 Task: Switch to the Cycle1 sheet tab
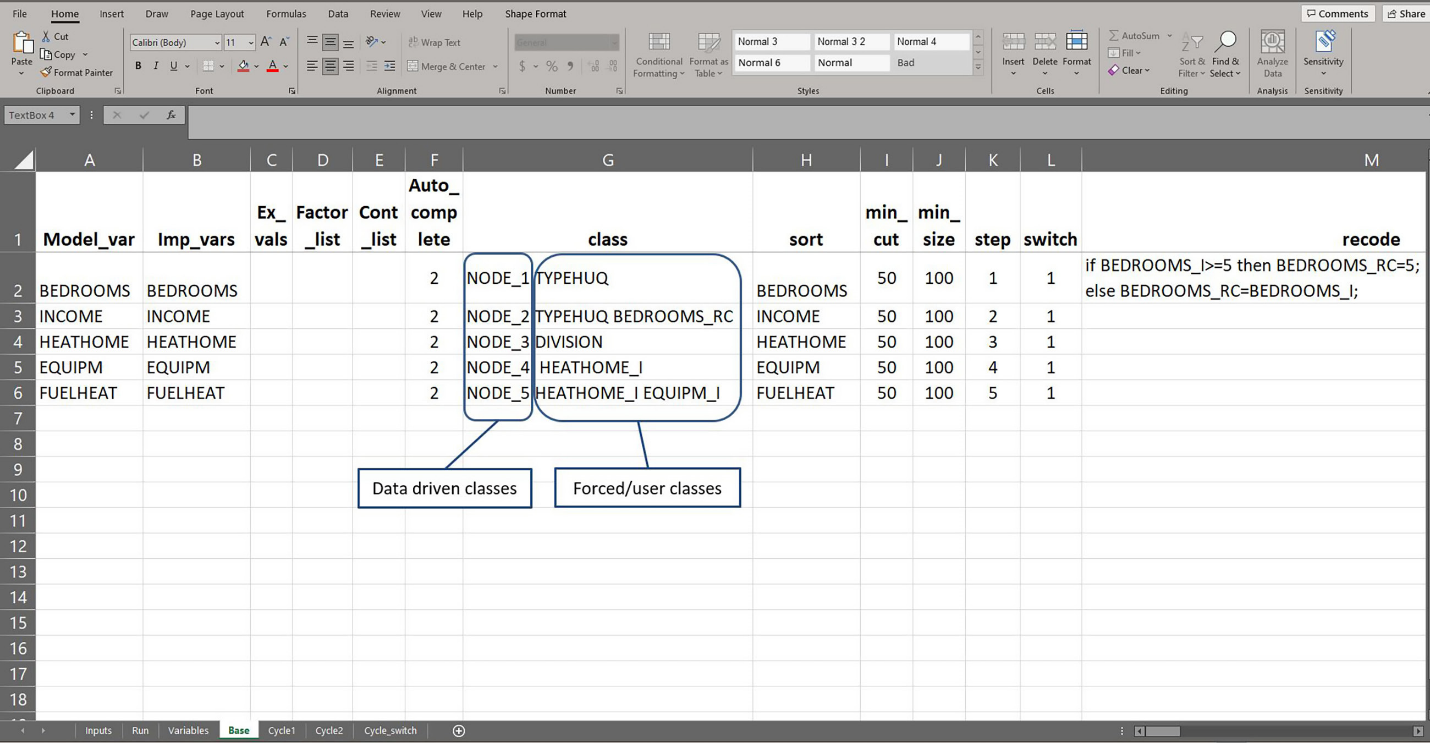click(281, 731)
